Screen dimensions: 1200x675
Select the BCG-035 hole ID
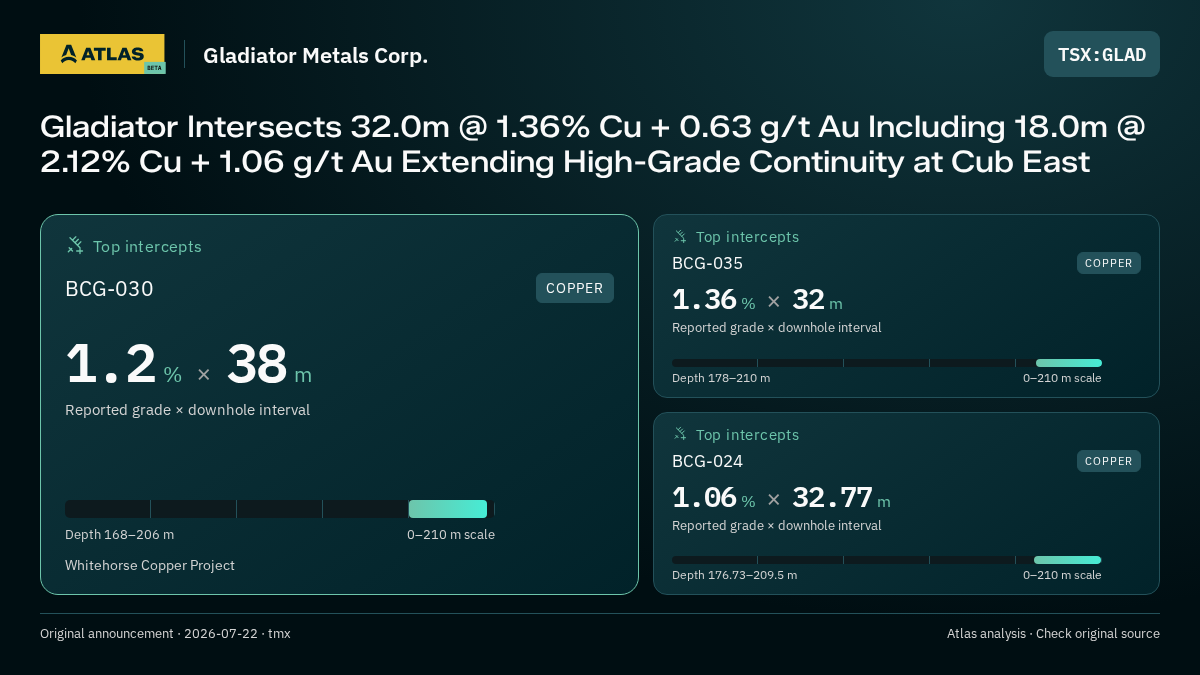click(707, 263)
